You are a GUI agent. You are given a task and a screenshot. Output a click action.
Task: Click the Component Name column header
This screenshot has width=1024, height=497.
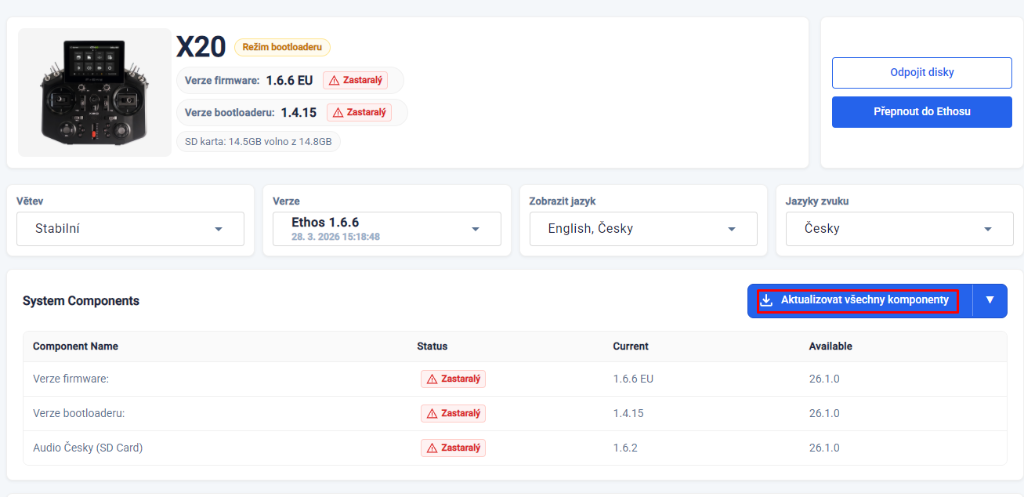tap(76, 346)
